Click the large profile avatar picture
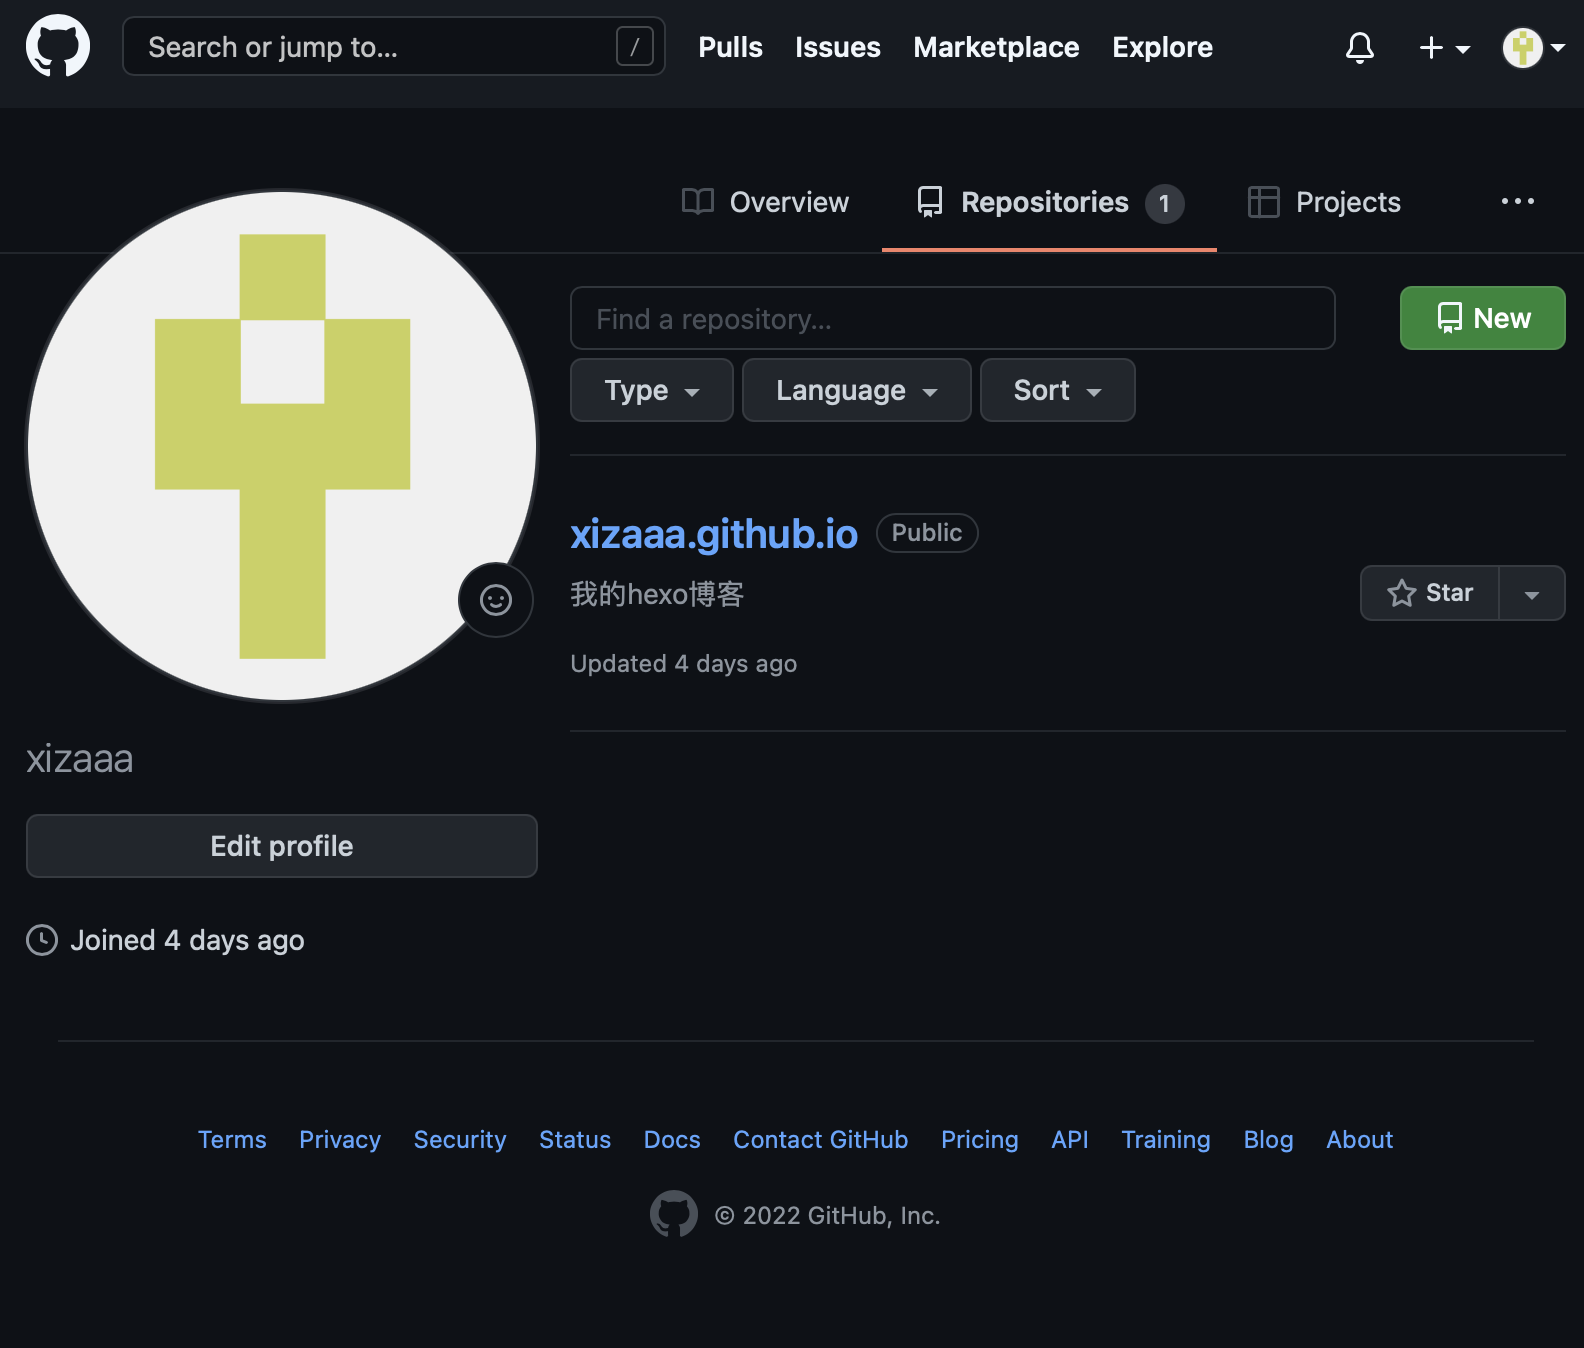The image size is (1584, 1348). [x=282, y=446]
